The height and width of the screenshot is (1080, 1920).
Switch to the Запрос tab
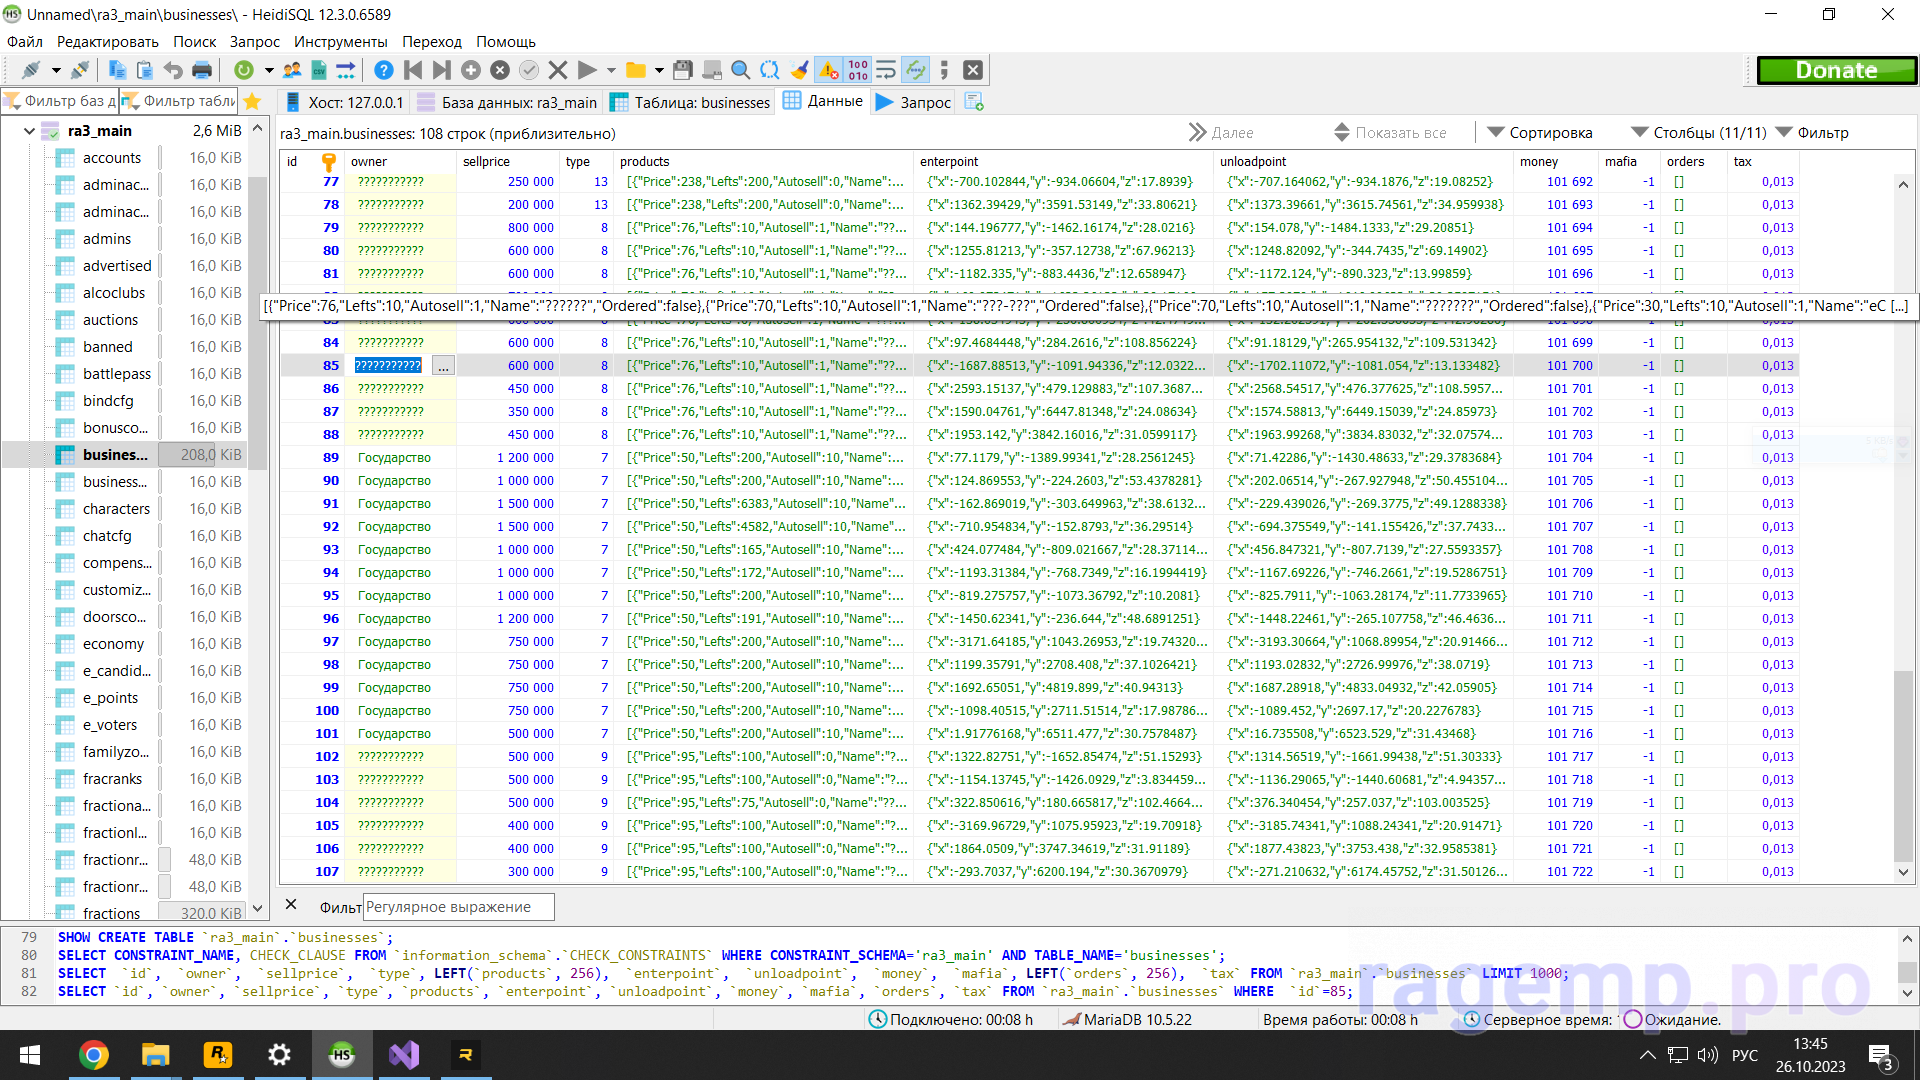(914, 102)
